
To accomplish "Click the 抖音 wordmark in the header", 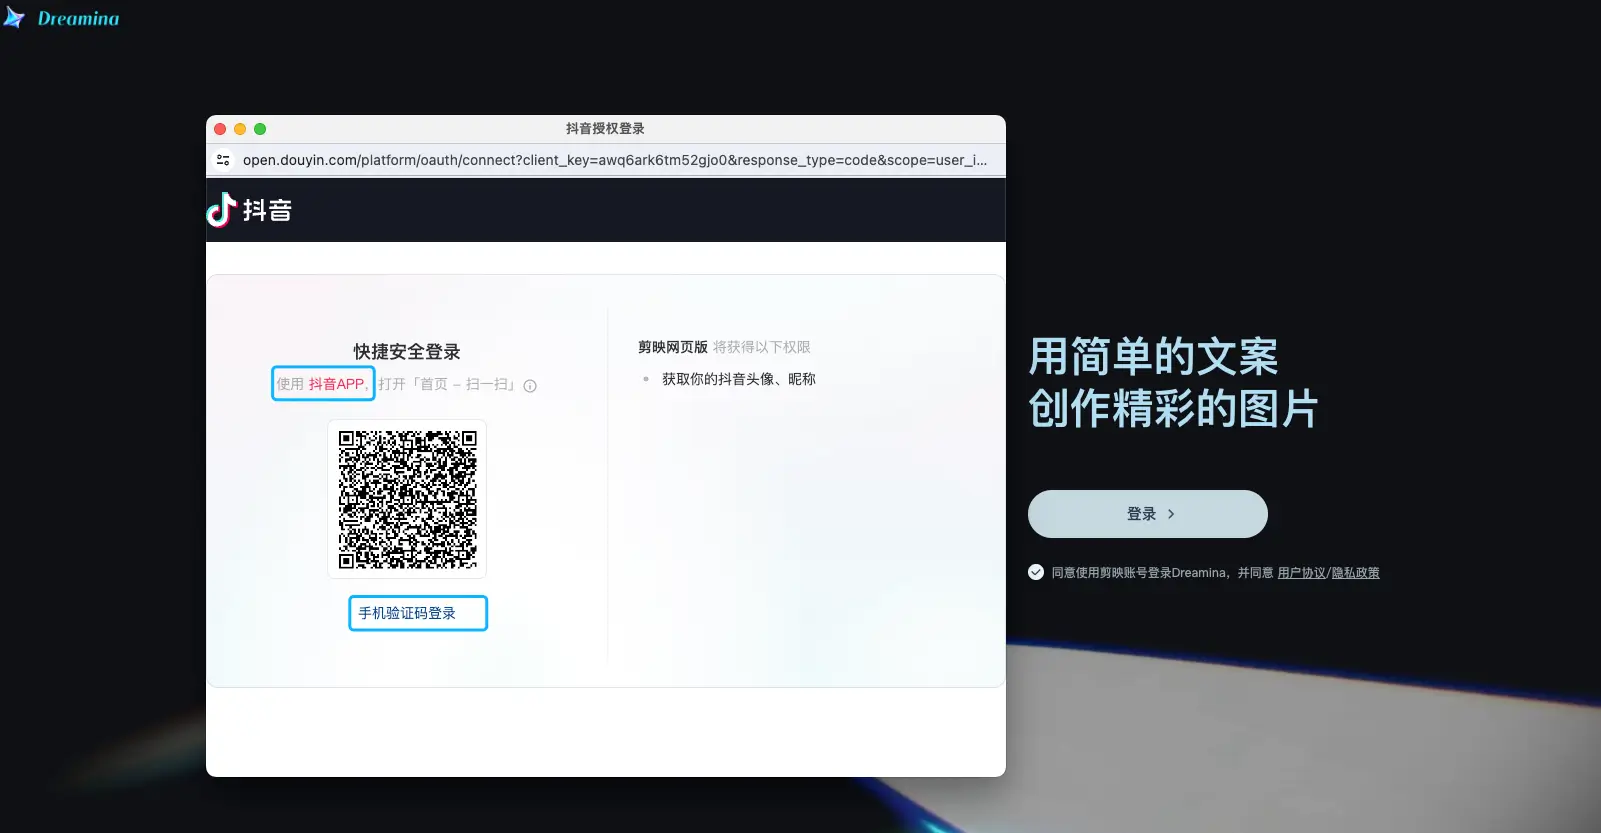I will tap(267, 210).
